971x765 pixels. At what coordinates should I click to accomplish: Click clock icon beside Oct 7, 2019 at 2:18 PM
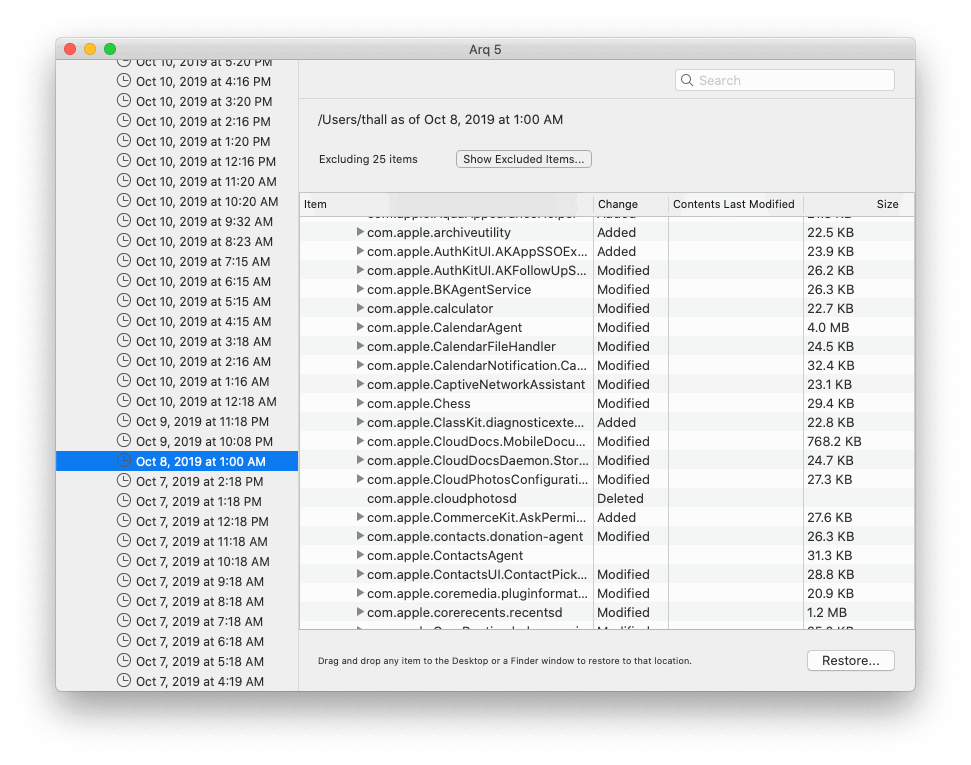click(124, 481)
